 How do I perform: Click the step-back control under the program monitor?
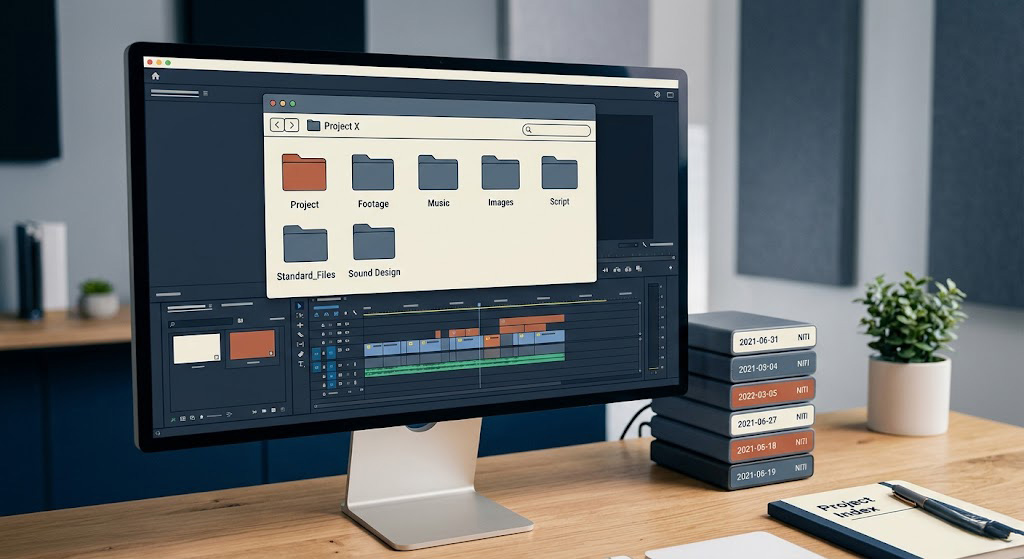[x=605, y=270]
